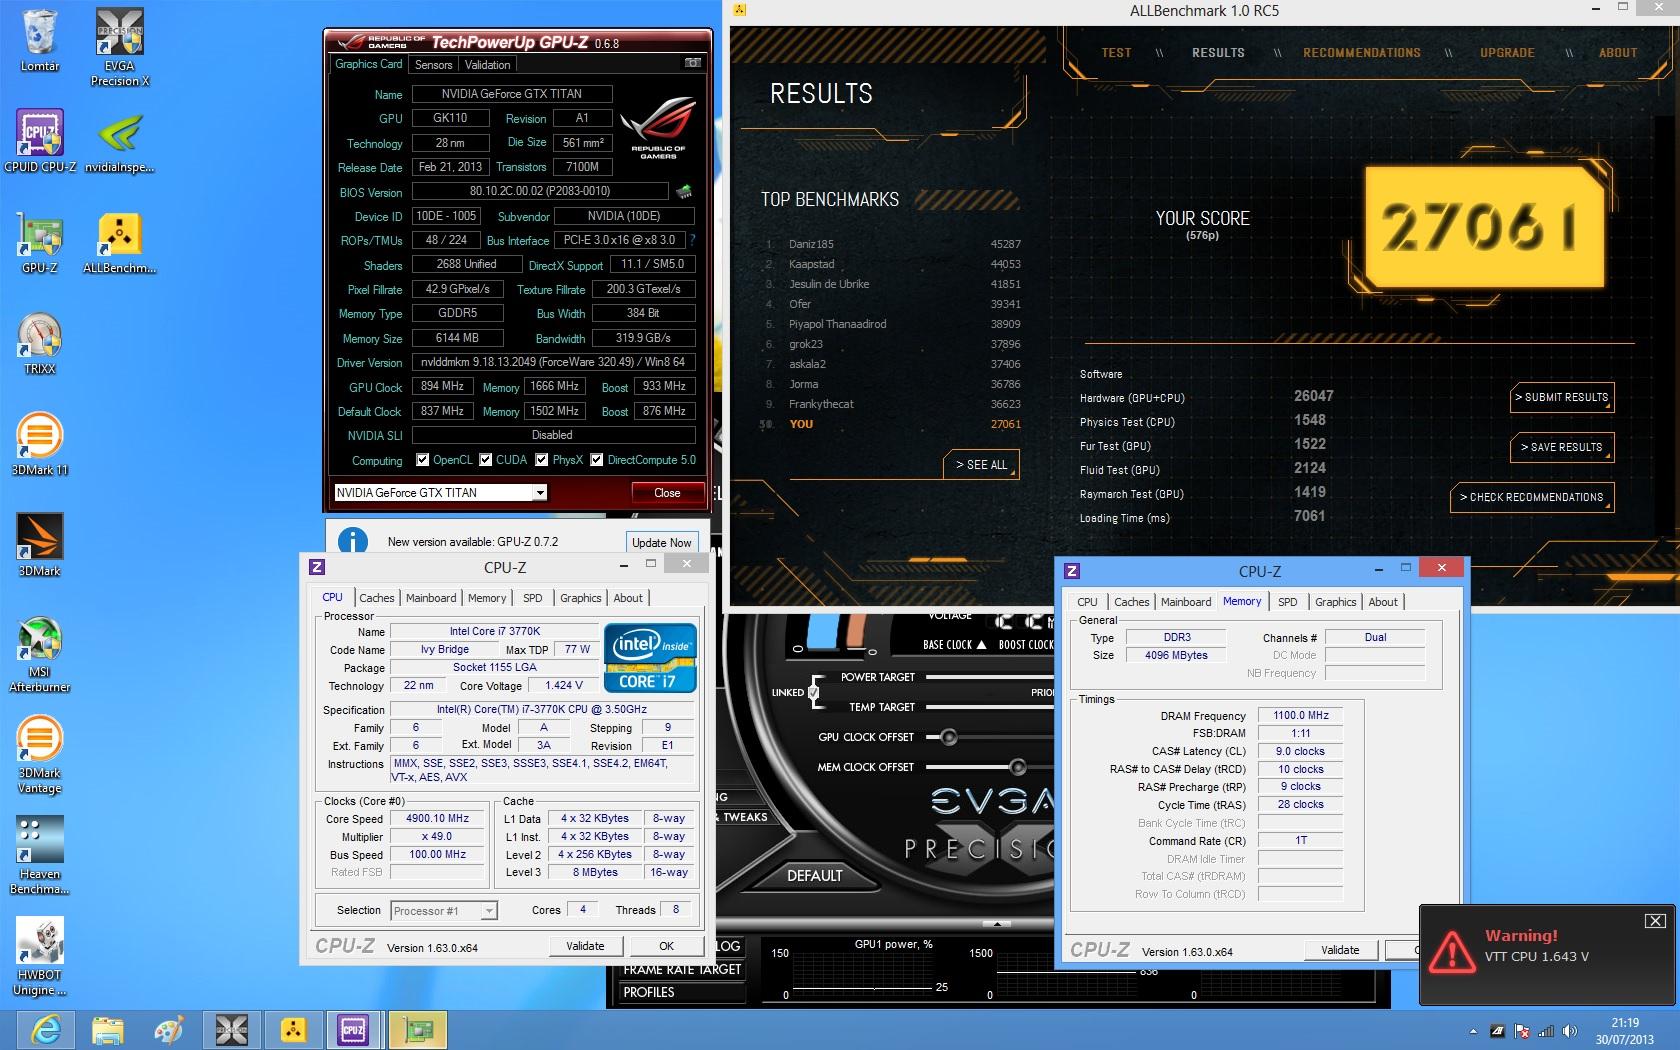This screenshot has width=1680, height=1050.
Task: Adjust the POWER TARGET slider
Action: tap(990, 677)
